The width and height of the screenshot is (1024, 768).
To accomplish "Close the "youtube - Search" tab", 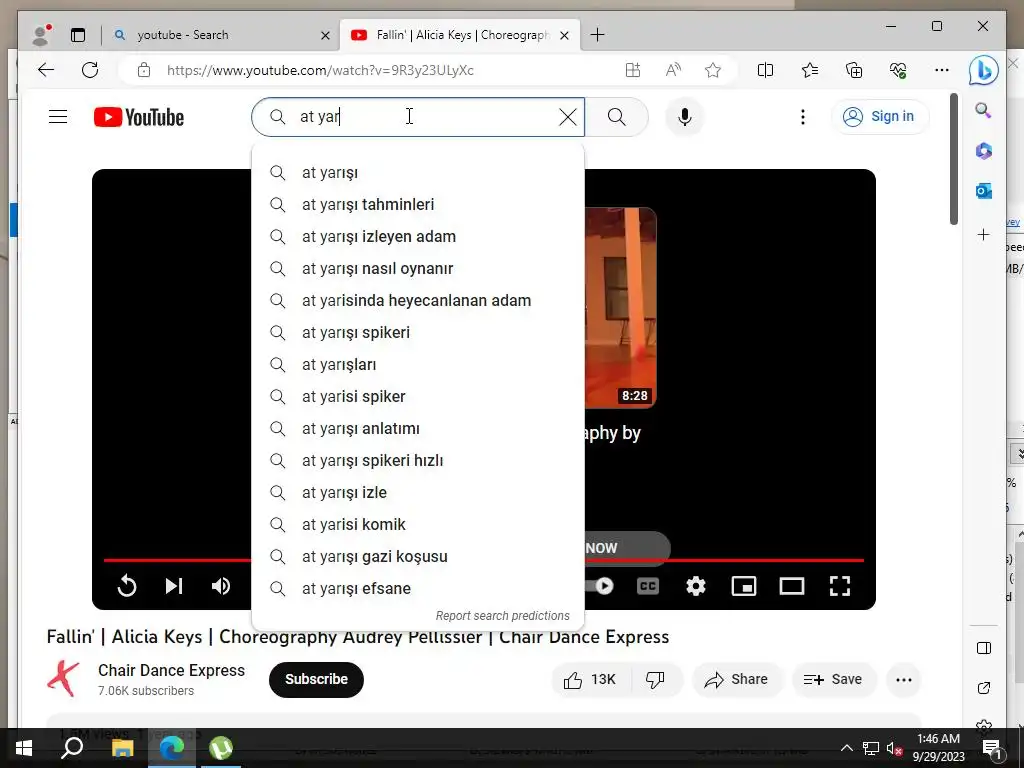I will (325, 36).
